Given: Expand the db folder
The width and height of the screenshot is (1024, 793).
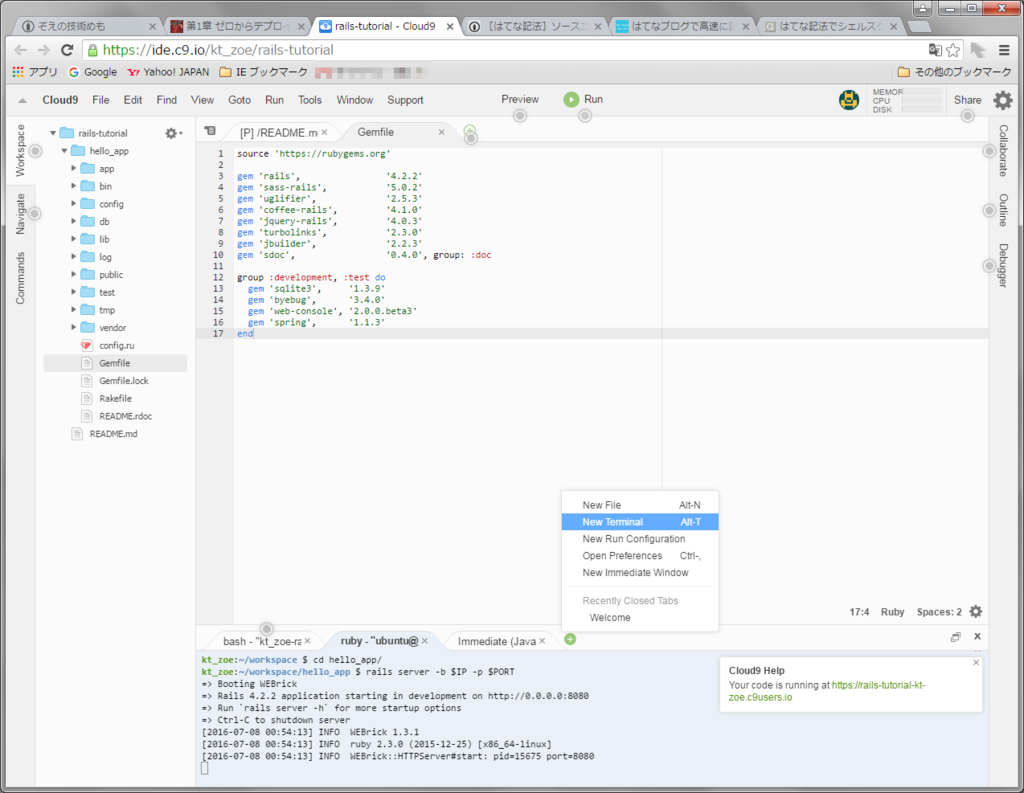Looking at the screenshot, I should point(74,221).
